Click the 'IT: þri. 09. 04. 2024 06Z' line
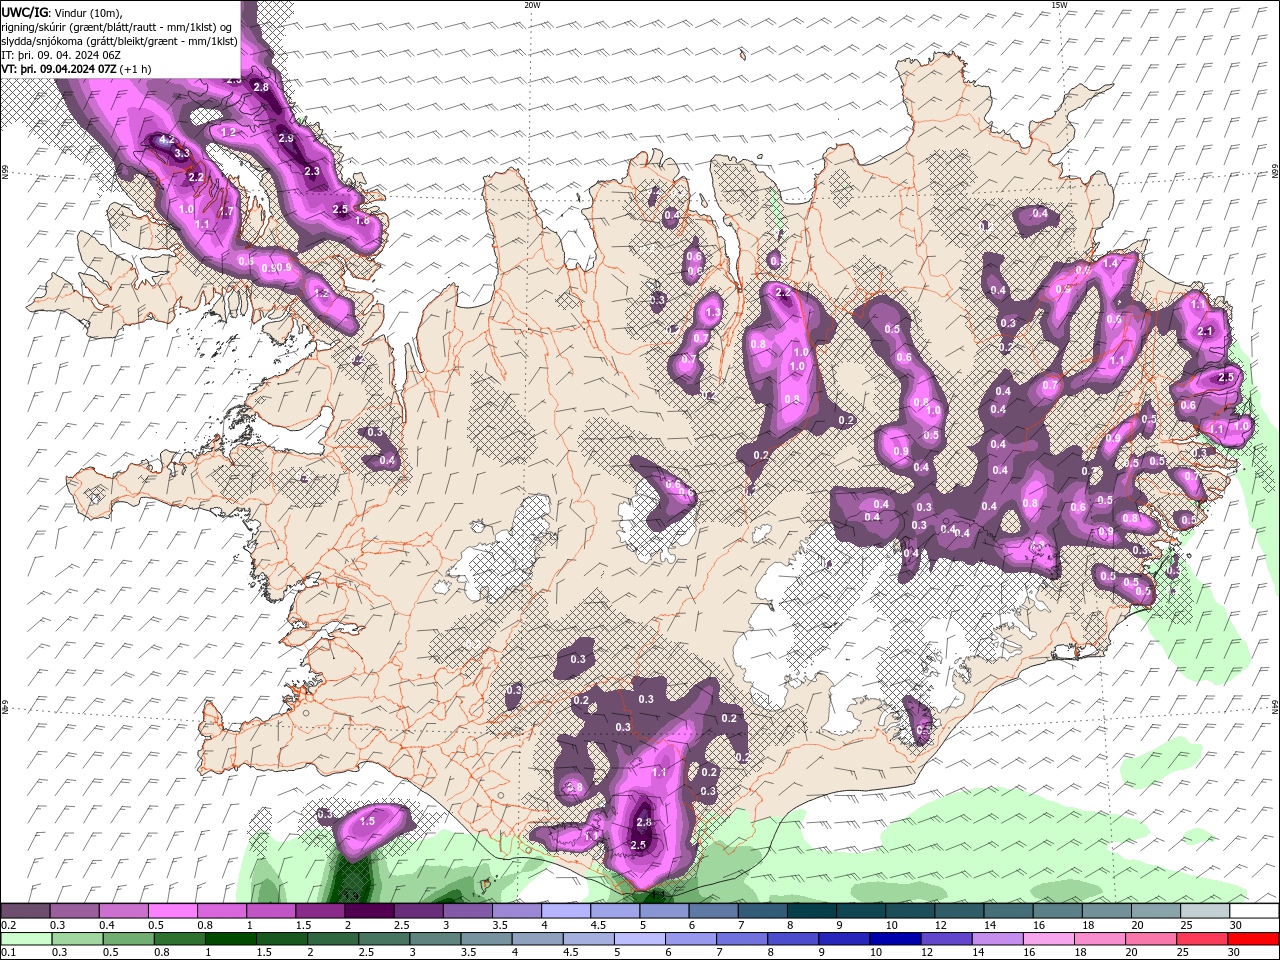The image size is (1280, 960). (61, 55)
